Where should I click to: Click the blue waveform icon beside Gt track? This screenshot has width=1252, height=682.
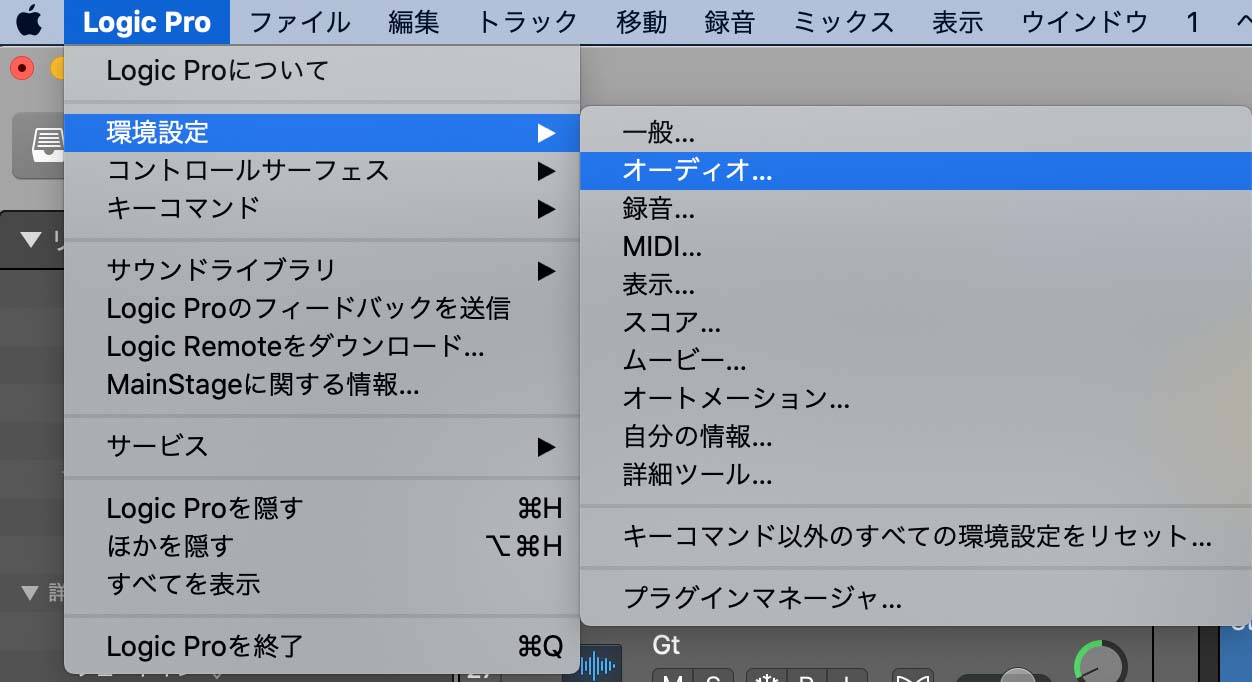[x=598, y=664]
